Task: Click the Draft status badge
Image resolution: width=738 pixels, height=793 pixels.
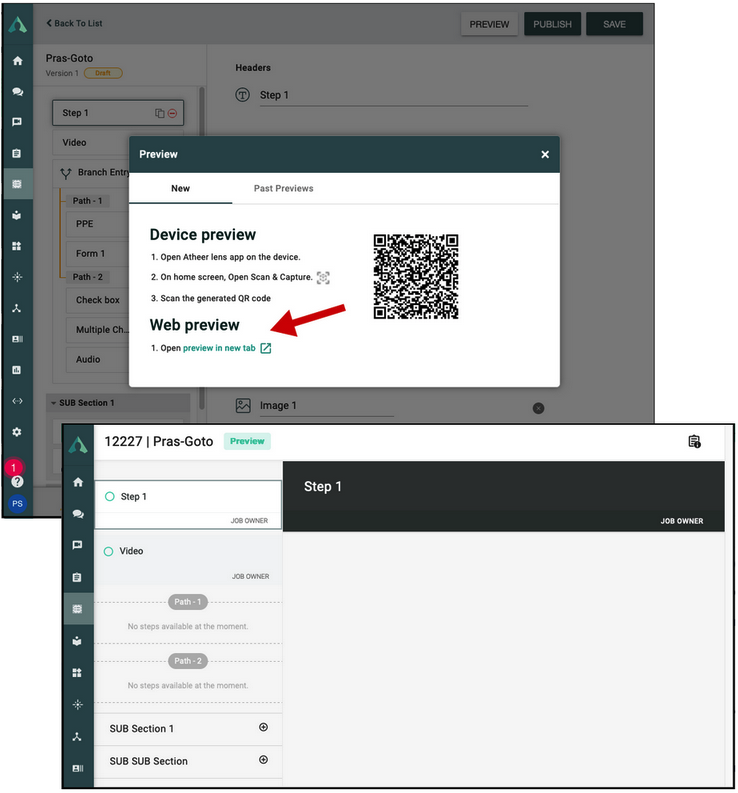Action: point(103,73)
